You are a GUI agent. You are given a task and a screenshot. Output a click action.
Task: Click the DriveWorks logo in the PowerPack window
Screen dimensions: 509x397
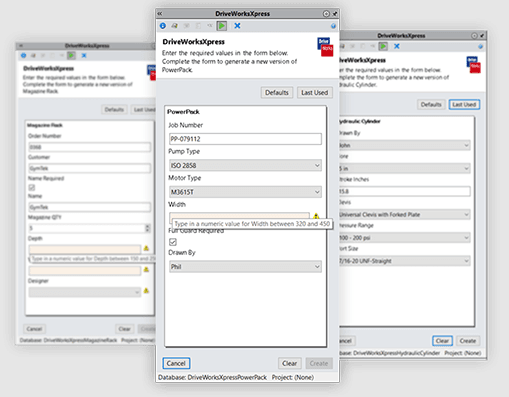325,47
